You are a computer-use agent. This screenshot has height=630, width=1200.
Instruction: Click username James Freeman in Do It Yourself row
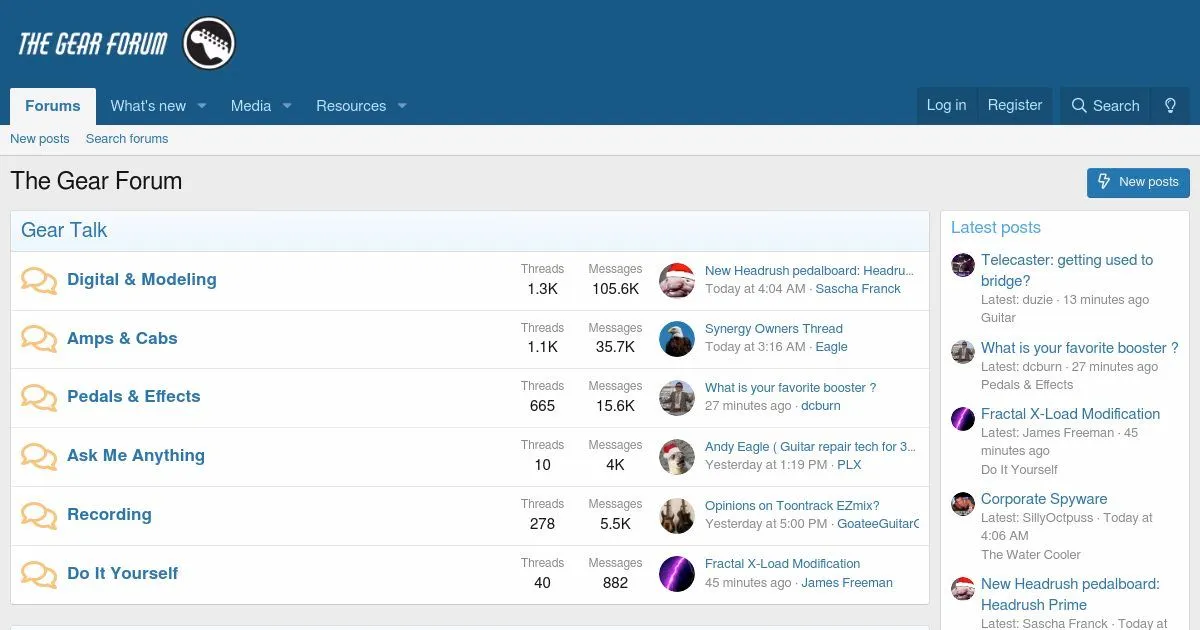pos(847,582)
